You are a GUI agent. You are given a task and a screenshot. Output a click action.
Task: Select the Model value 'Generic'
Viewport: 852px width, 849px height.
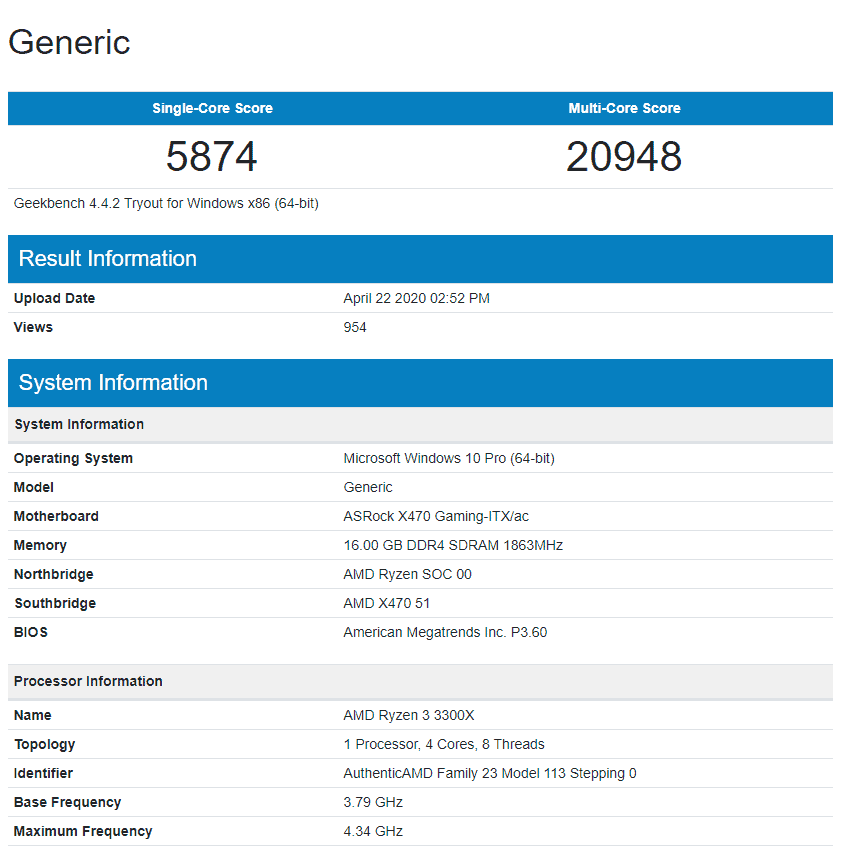pyautogui.click(x=368, y=487)
